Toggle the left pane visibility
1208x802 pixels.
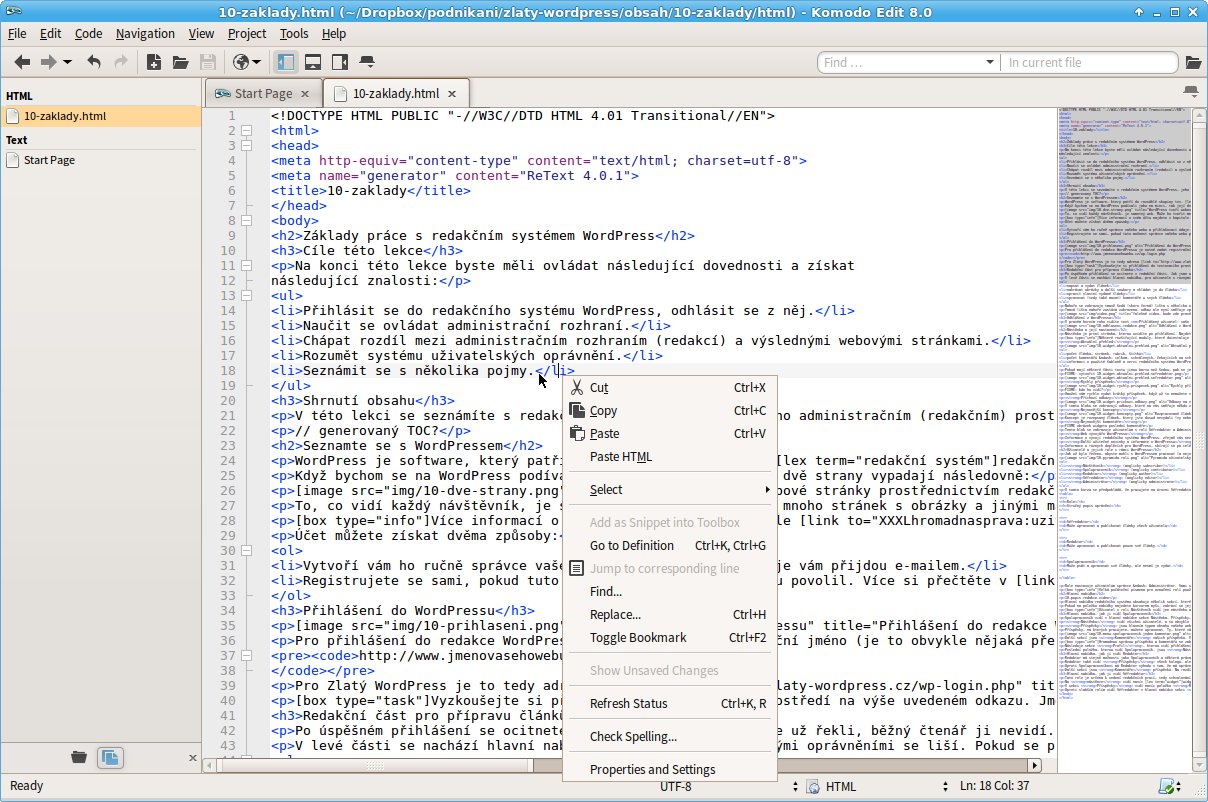[286, 62]
